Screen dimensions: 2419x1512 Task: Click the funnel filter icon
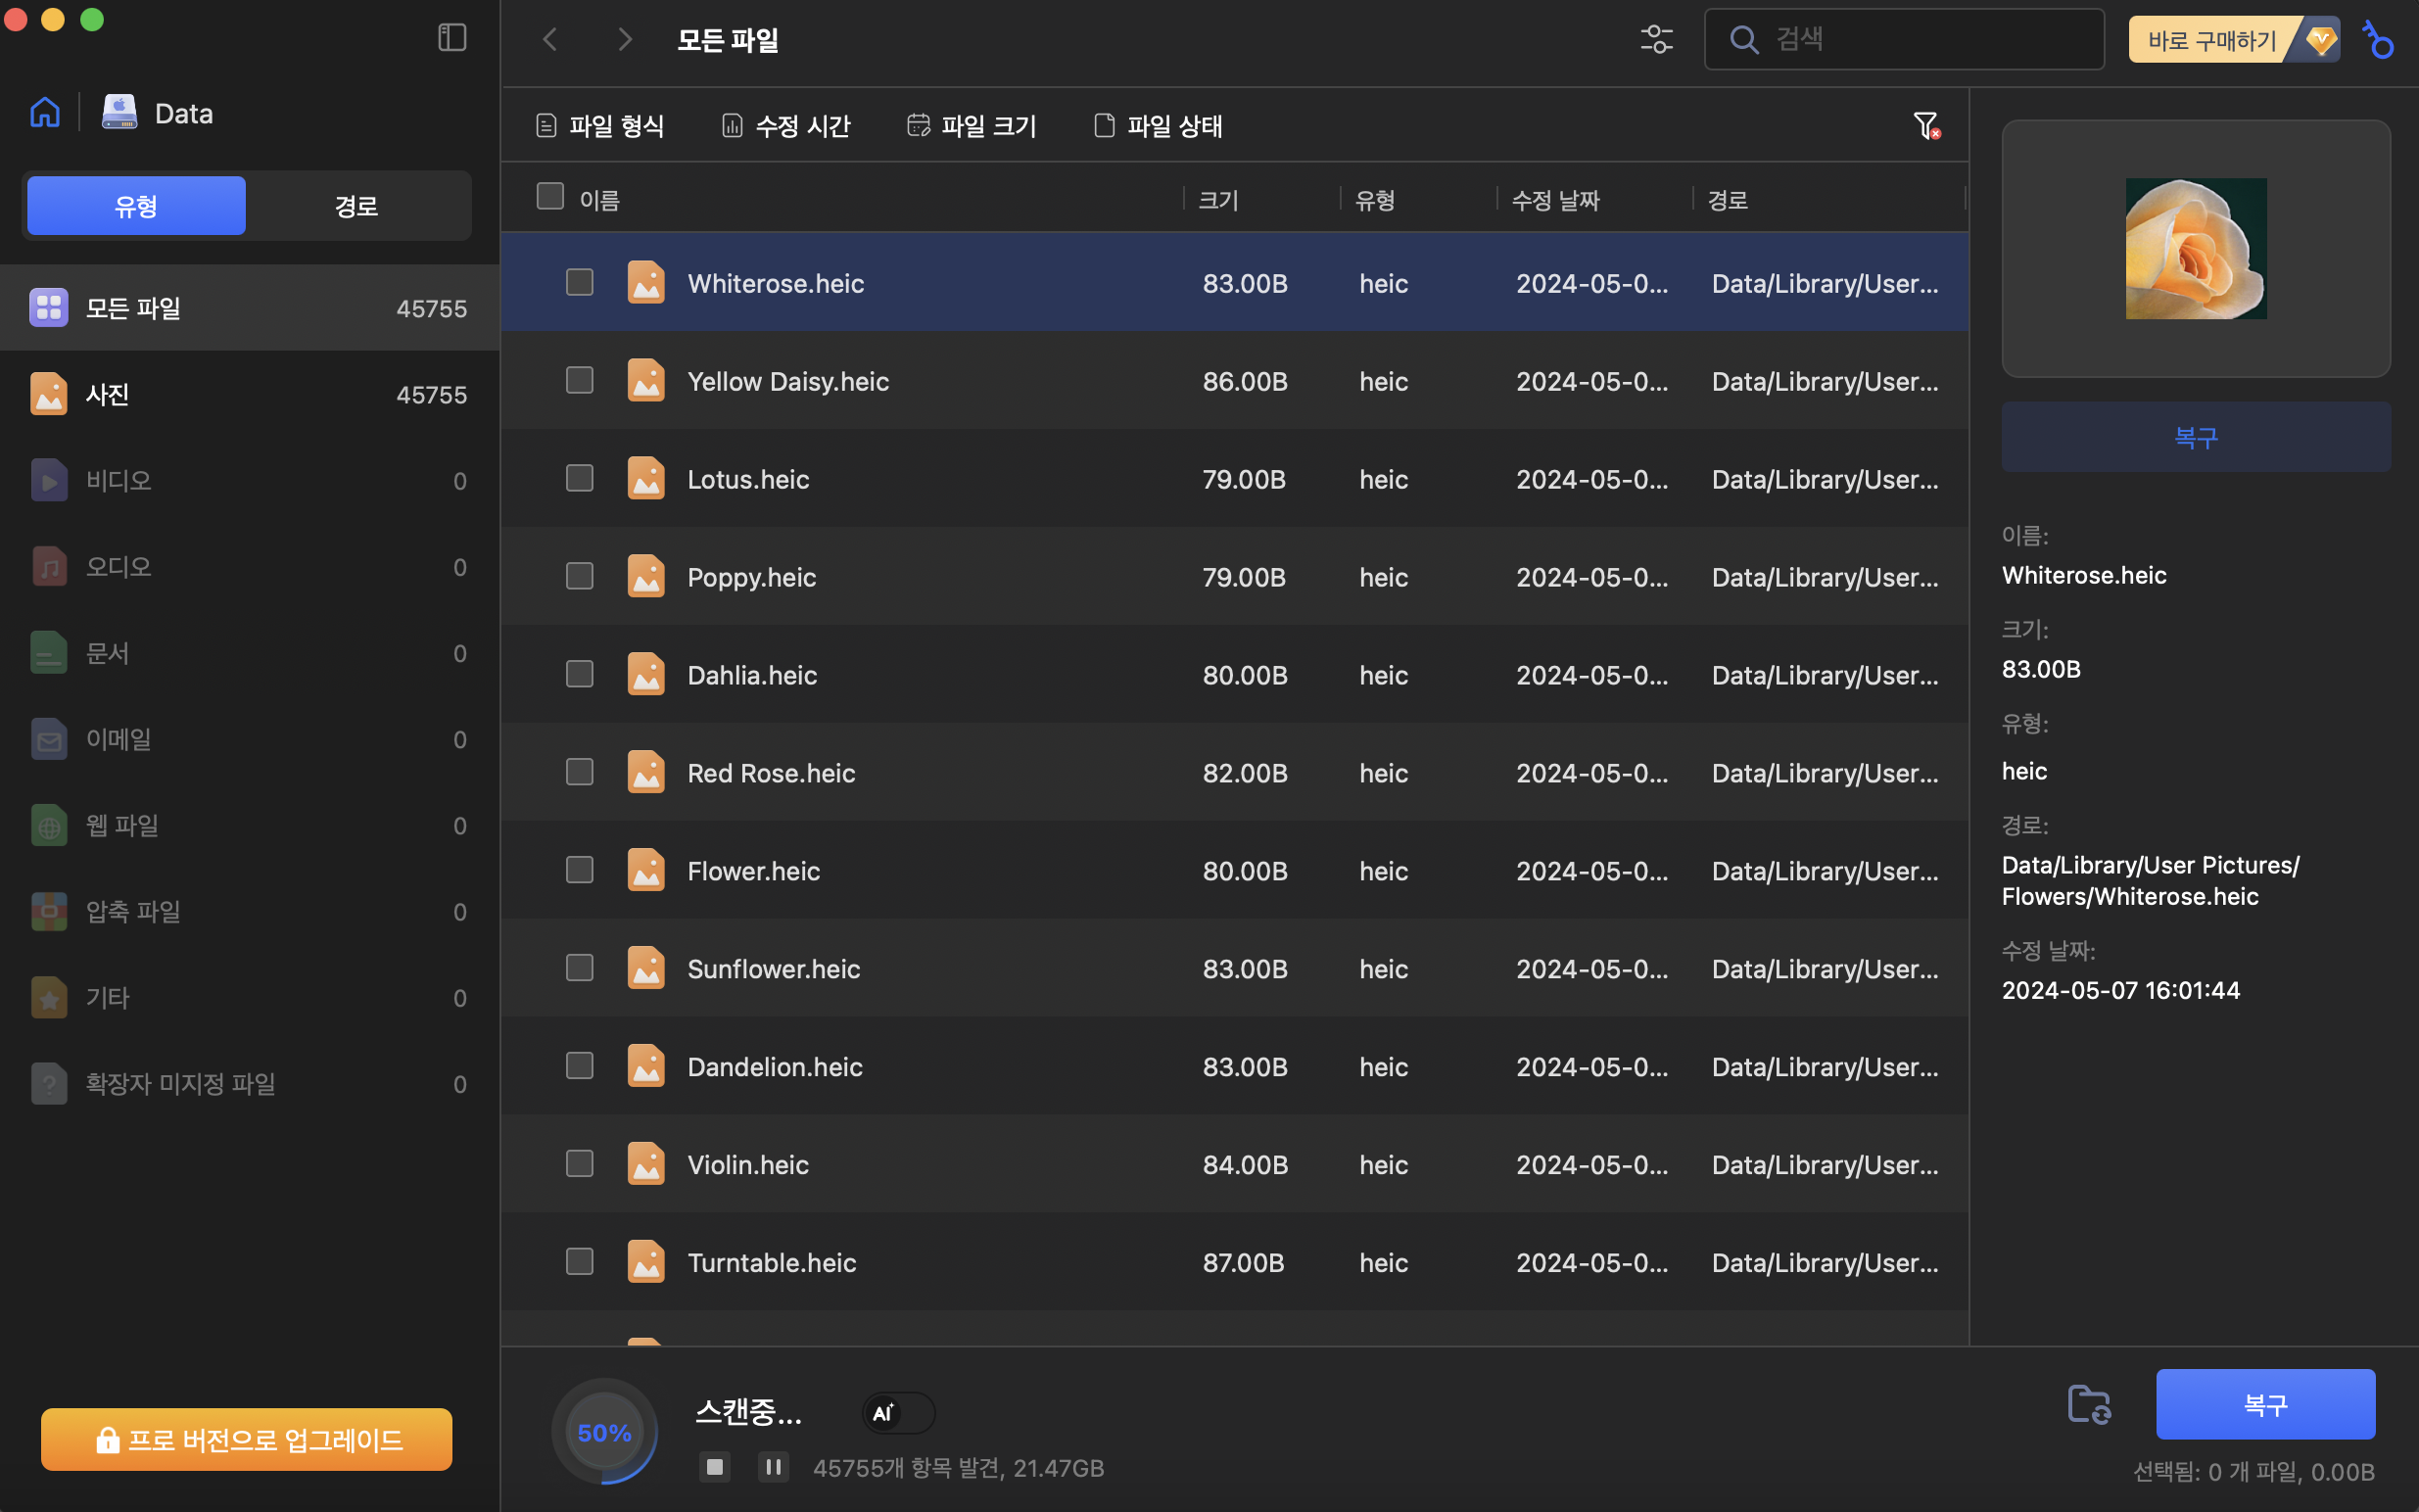coord(1926,126)
